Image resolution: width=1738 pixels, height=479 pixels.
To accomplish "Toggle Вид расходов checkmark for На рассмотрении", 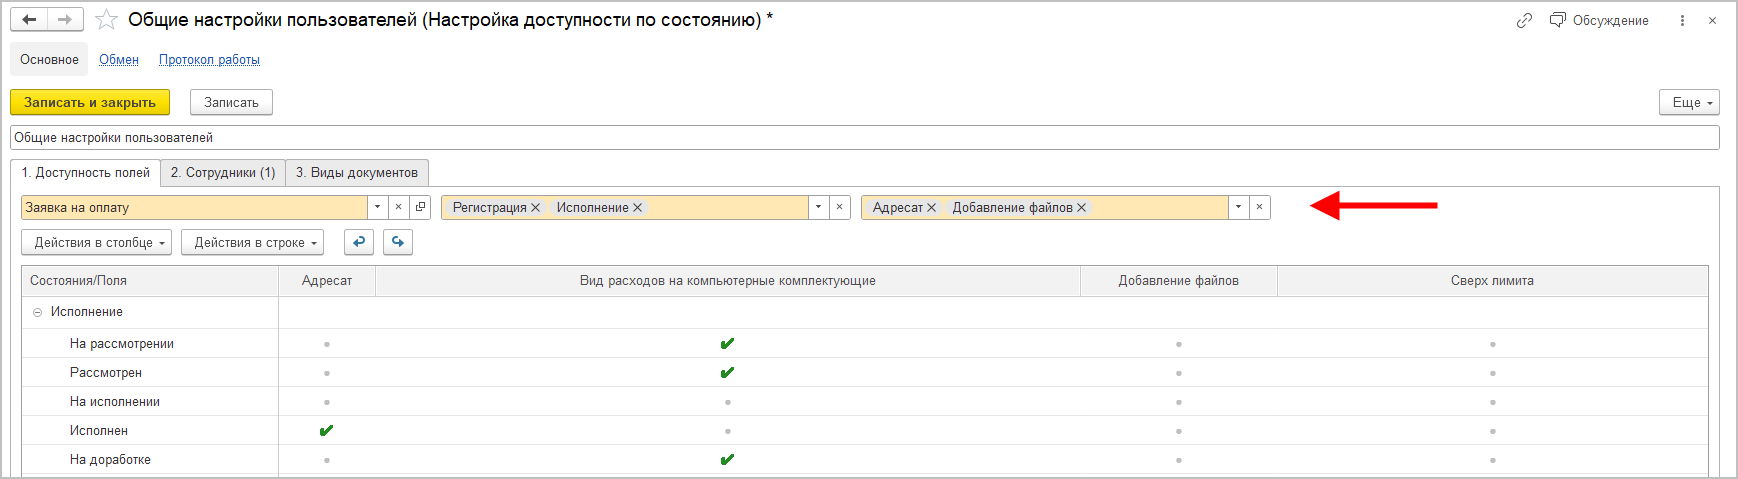I will click(727, 344).
